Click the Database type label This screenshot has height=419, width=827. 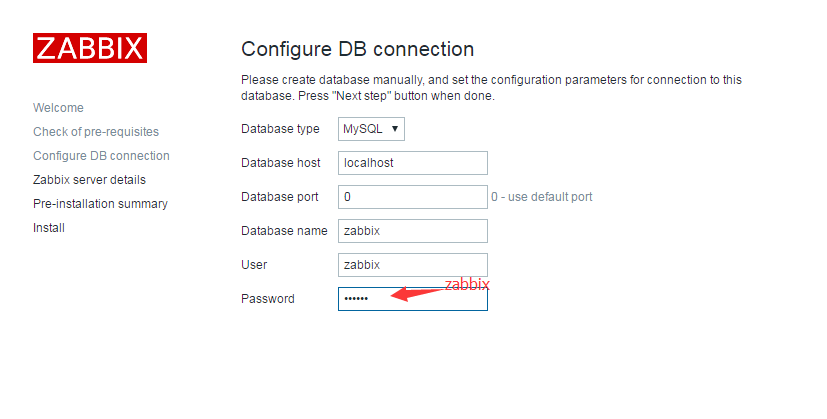280,129
